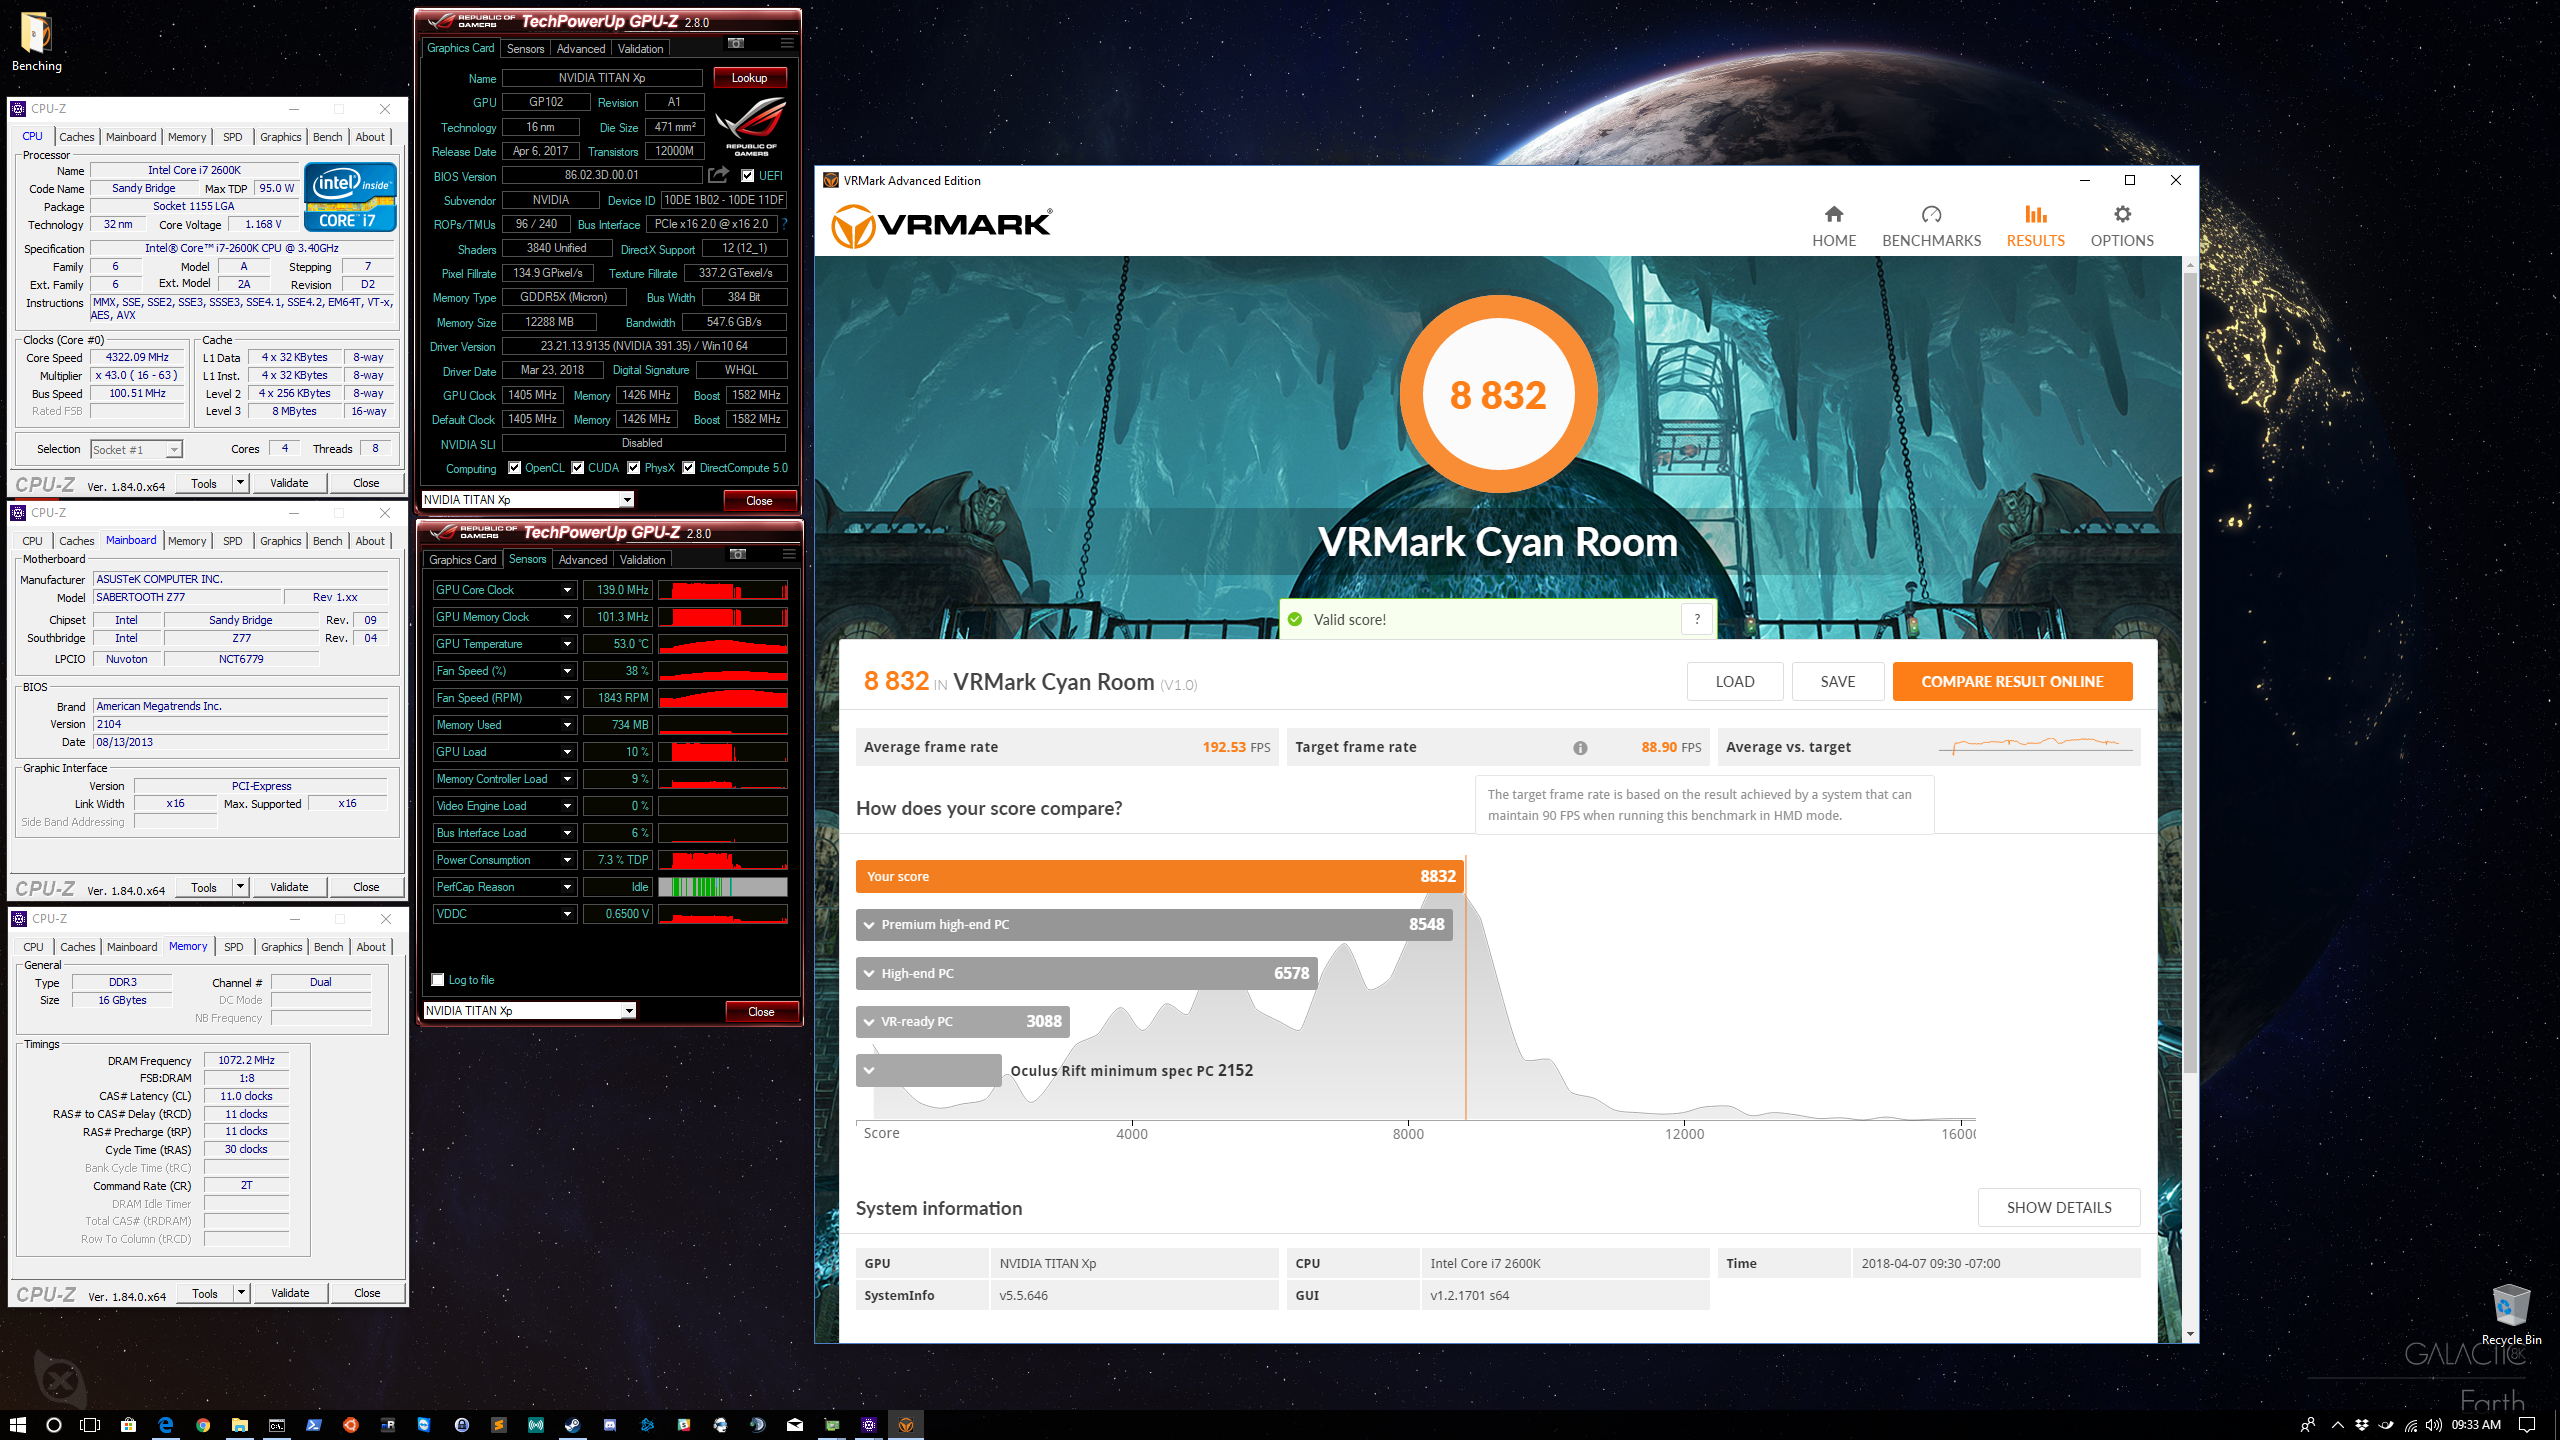Enable the Log to file checkbox
Screen dimensions: 2560x1440
click(x=437, y=980)
